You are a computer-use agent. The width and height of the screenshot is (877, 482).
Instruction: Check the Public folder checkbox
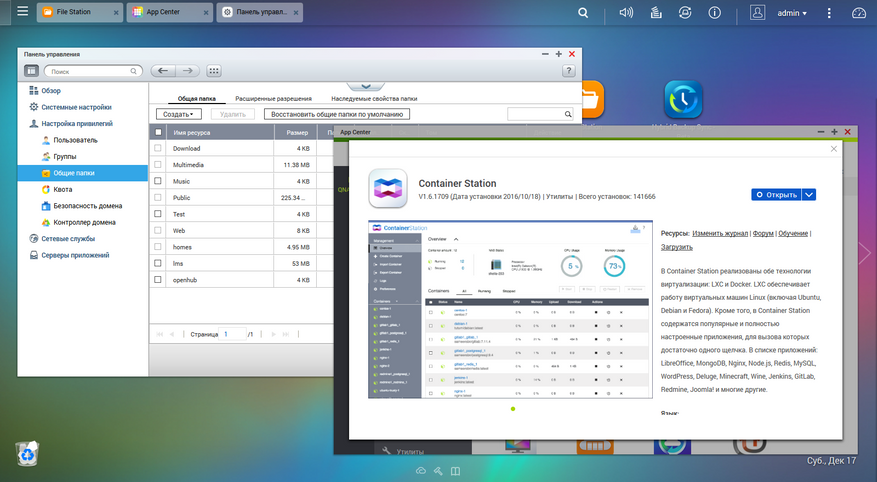pyautogui.click(x=158, y=197)
